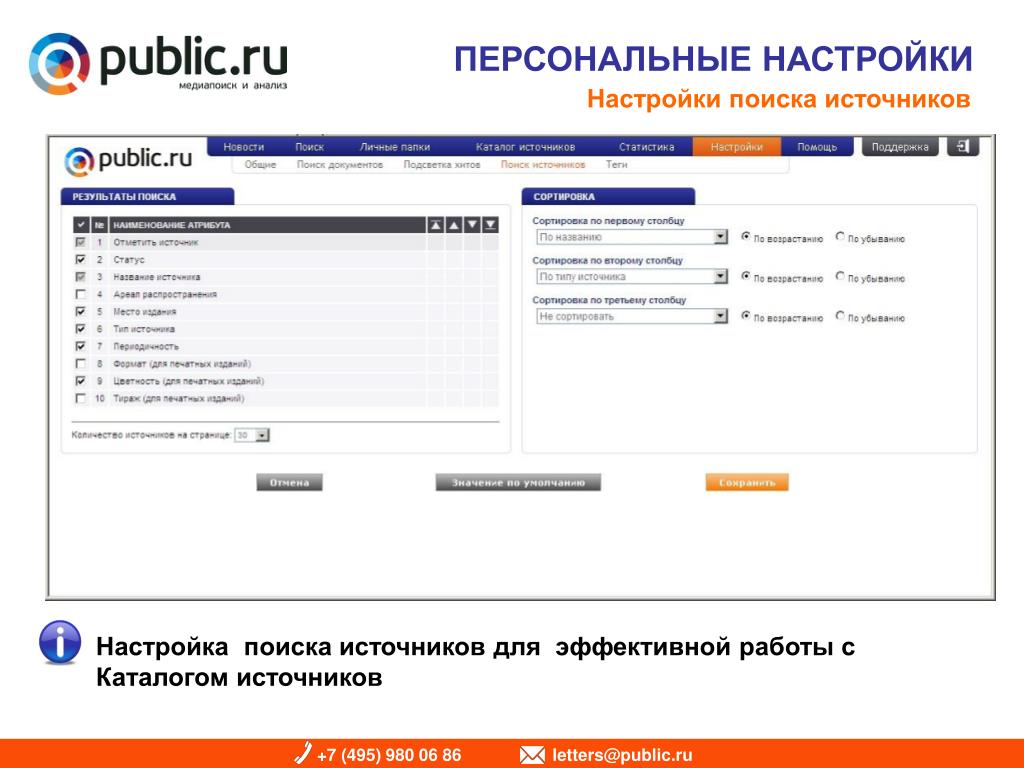Image resolution: width=1024 pixels, height=768 pixels.
Task: Click the move-up arrow icon in attribute header
Action: click(454, 225)
